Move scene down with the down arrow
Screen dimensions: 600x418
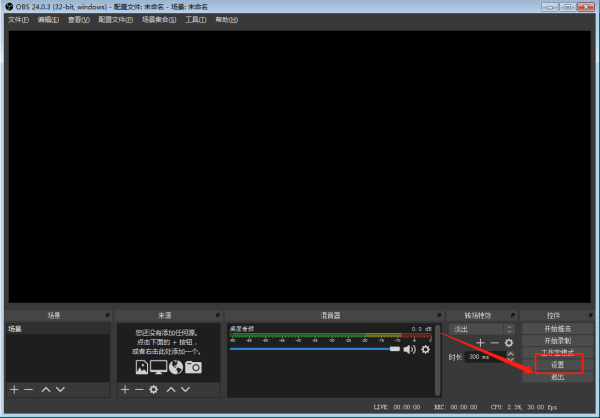[x=60, y=390]
